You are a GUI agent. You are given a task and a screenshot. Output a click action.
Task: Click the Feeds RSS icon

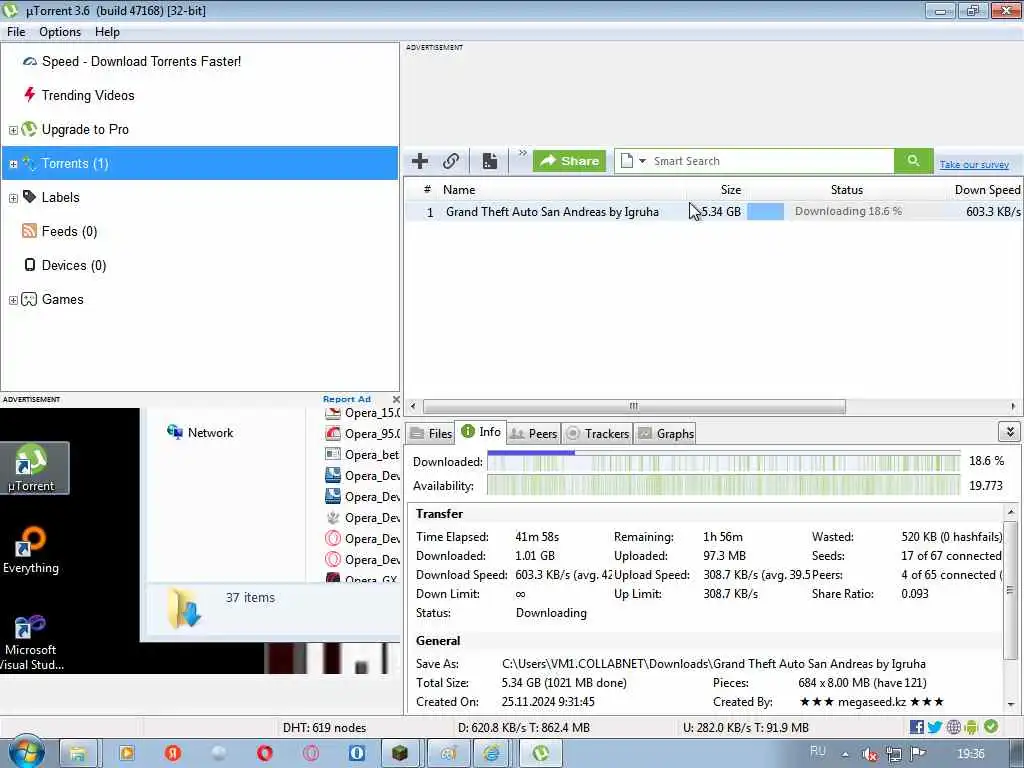tap(29, 231)
